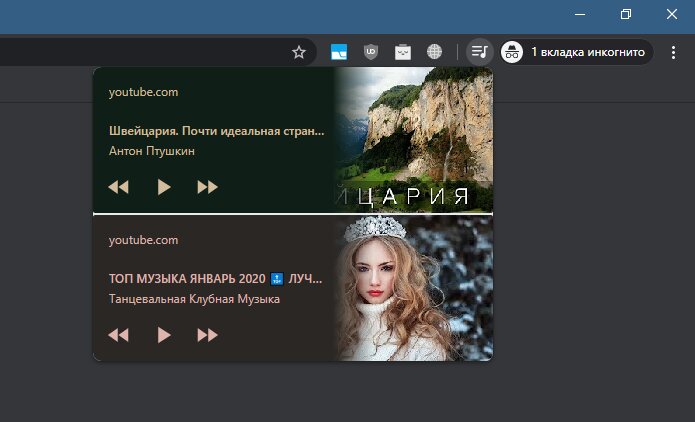Restore down the browser window
Screen dimensions: 695x422
click(626, 14)
